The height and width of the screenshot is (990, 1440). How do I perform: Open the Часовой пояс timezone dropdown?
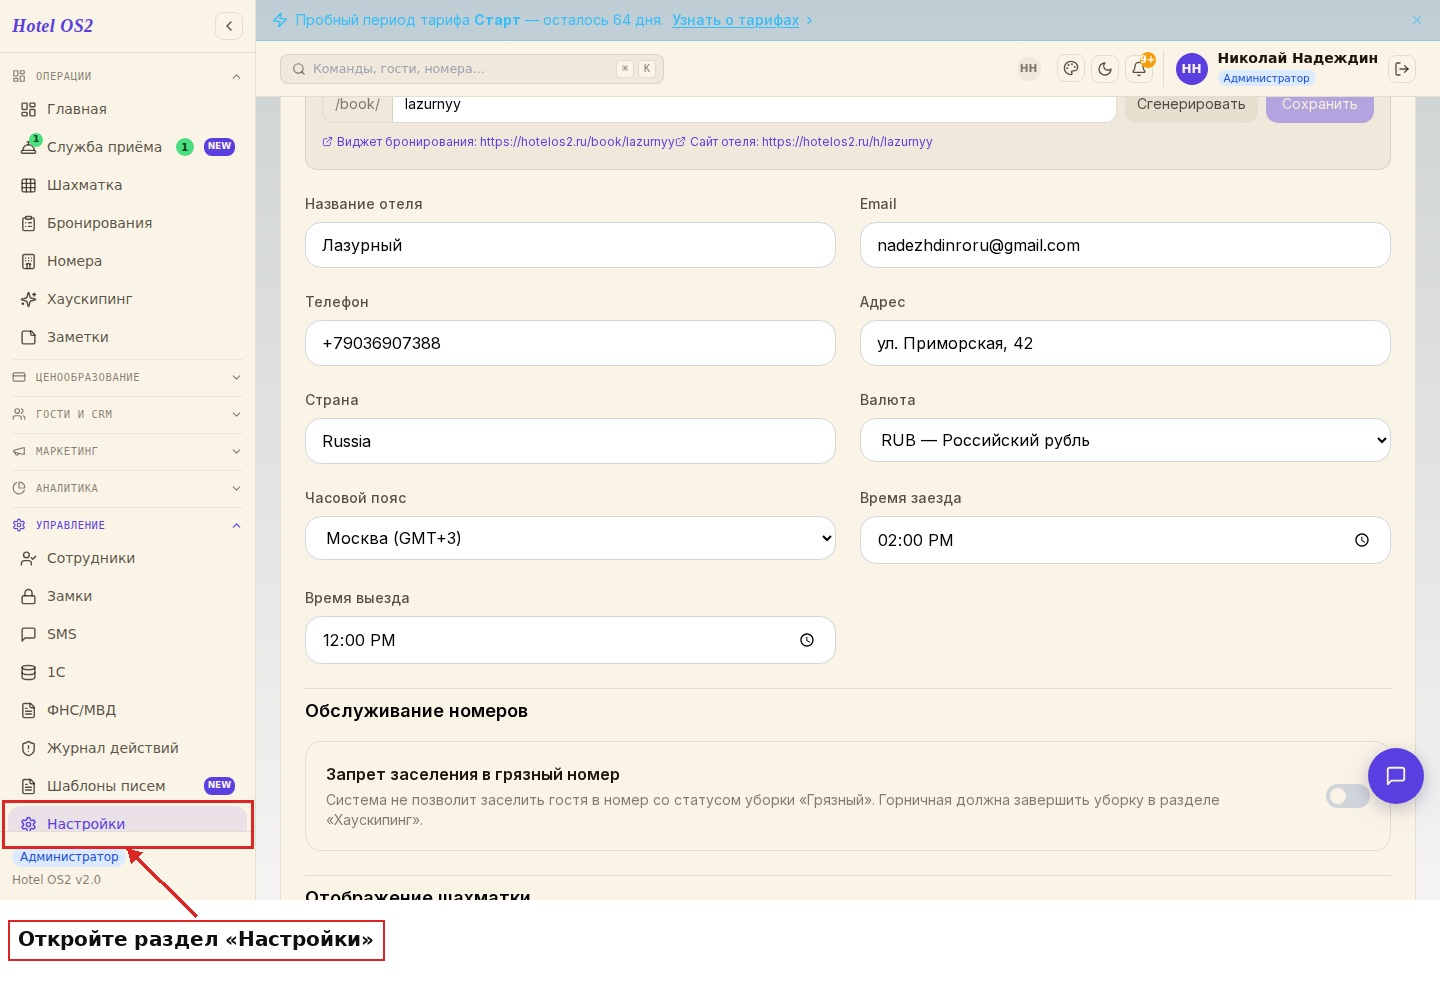pyautogui.click(x=570, y=538)
